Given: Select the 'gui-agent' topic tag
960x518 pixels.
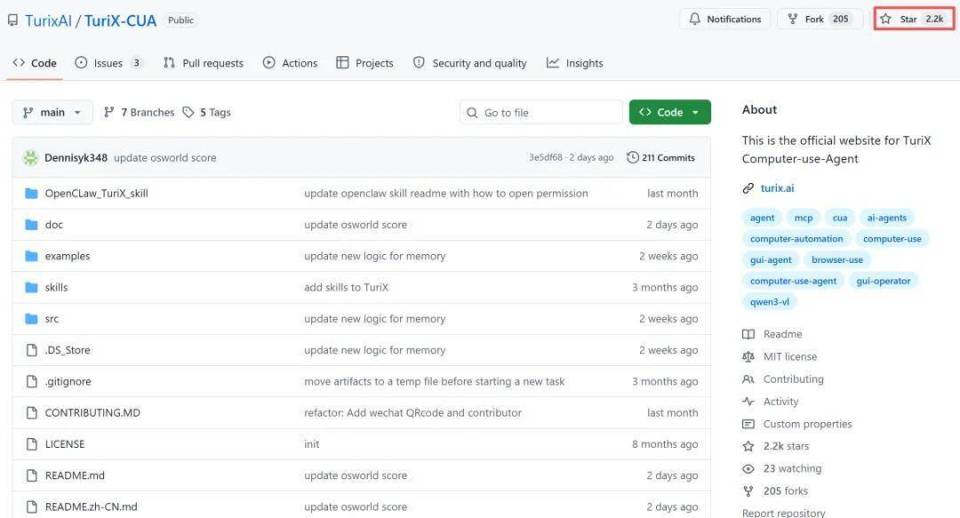Looking at the screenshot, I should pos(771,260).
